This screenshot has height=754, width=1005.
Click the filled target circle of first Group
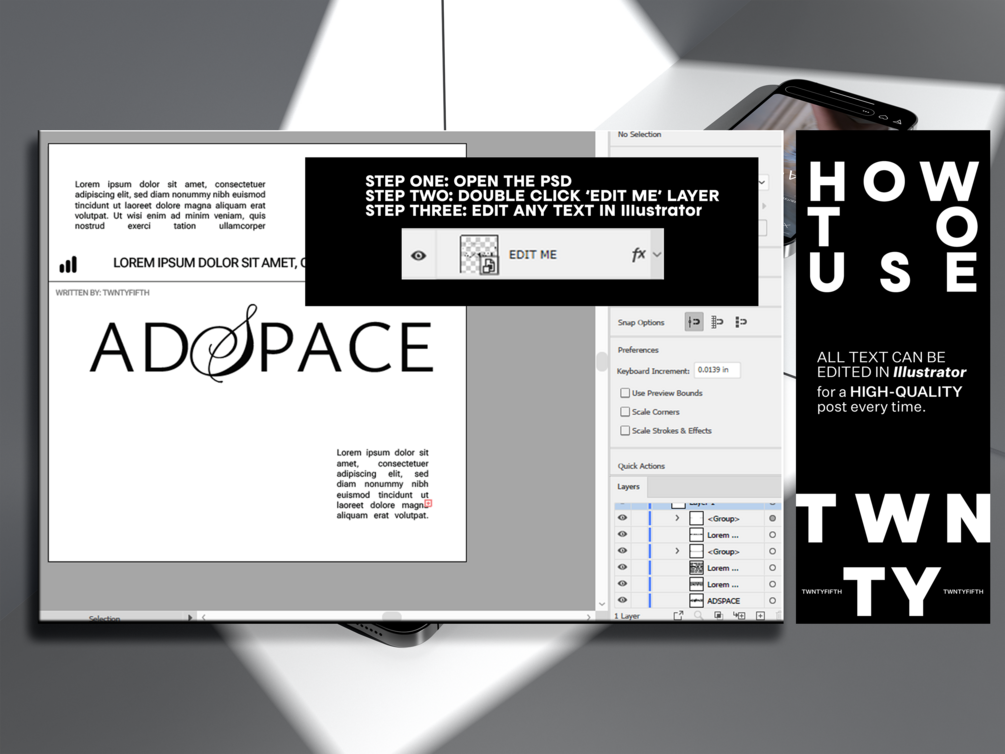tap(772, 518)
